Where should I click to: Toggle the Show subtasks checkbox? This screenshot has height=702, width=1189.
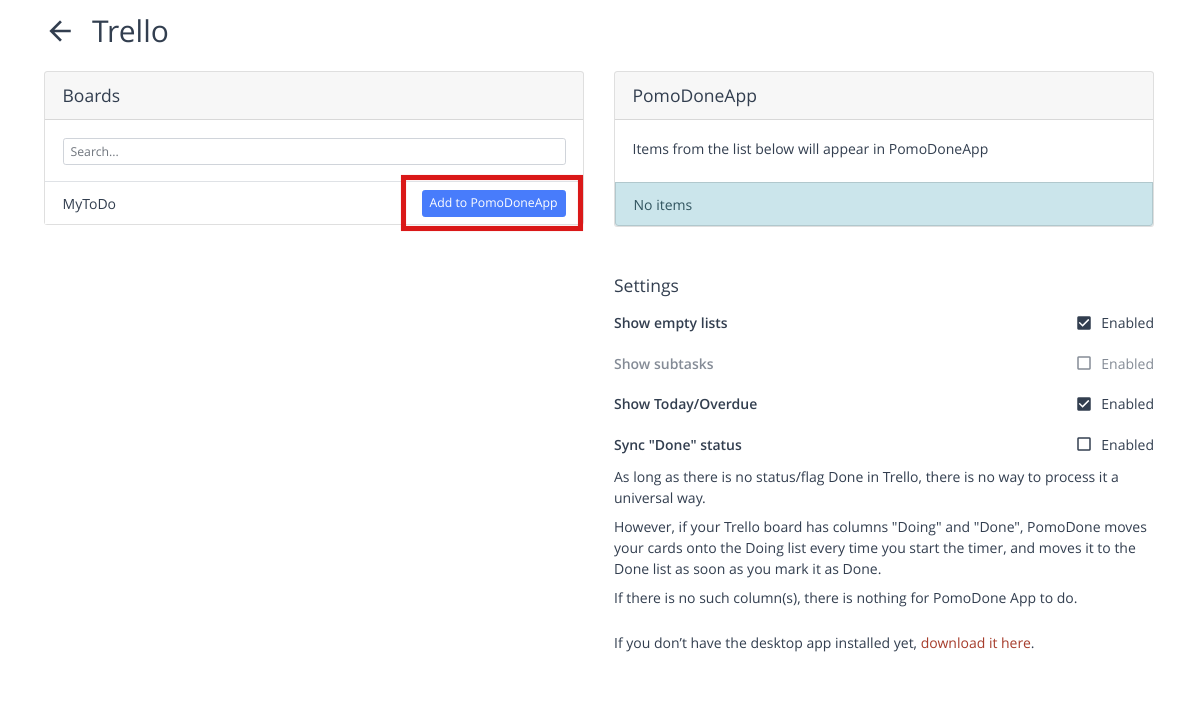(x=1084, y=363)
